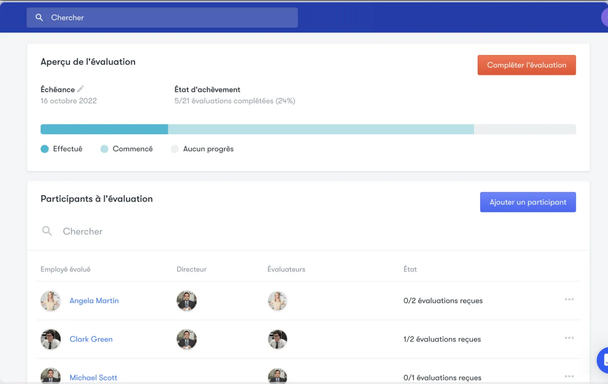The width and height of the screenshot is (608, 384).
Task: Click the pencil icon next to Échéance
Action: tap(80, 89)
